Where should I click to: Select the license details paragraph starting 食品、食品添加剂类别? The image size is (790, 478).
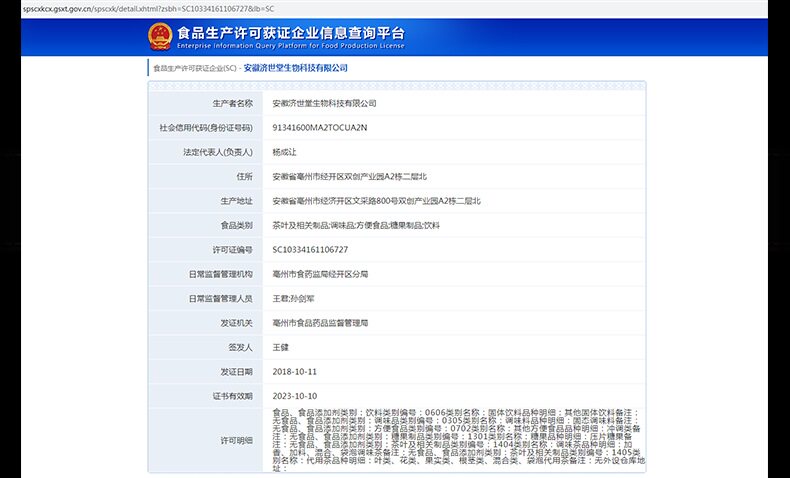click(458, 441)
